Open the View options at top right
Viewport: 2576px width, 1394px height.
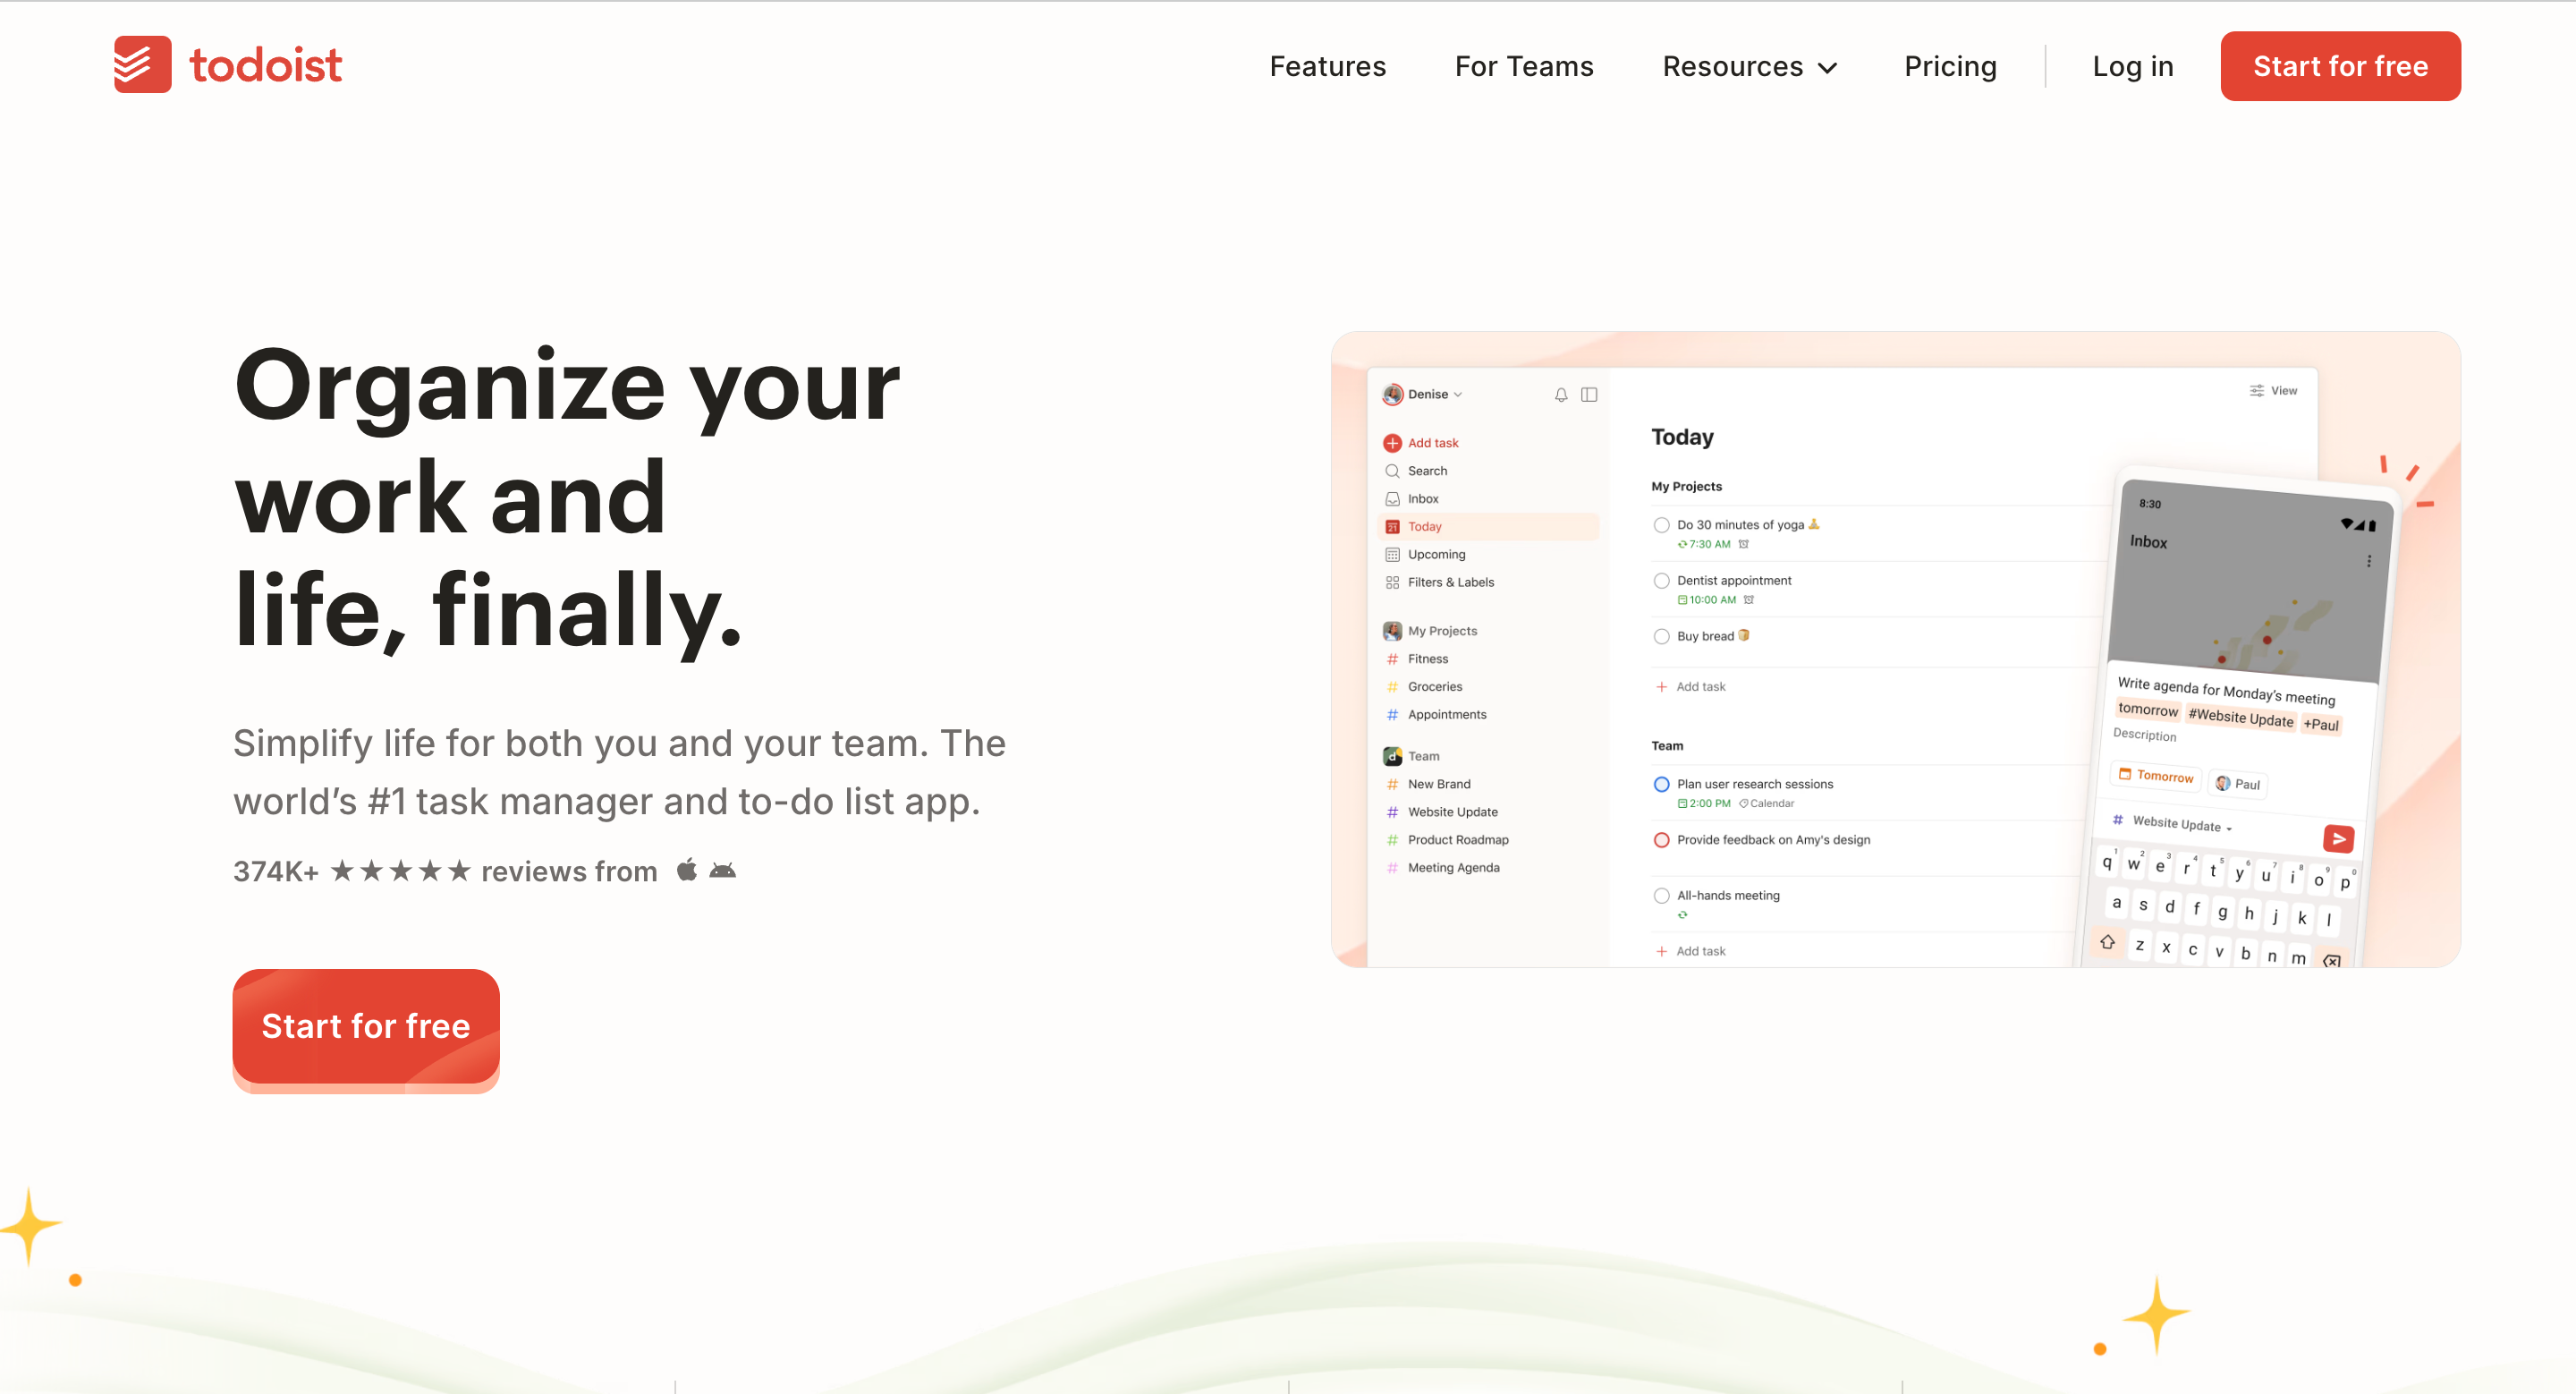[x=2273, y=390]
